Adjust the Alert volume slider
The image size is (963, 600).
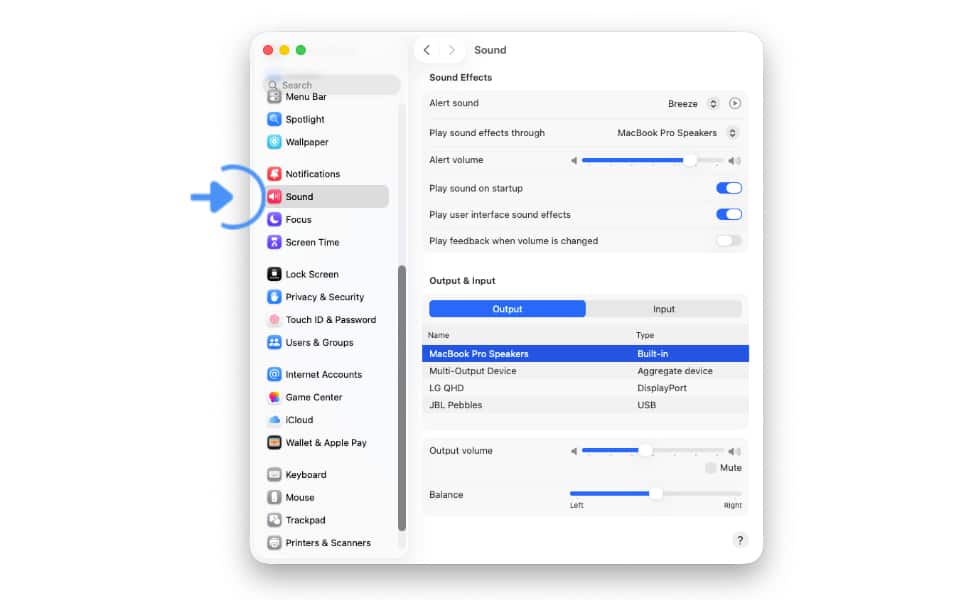652,160
